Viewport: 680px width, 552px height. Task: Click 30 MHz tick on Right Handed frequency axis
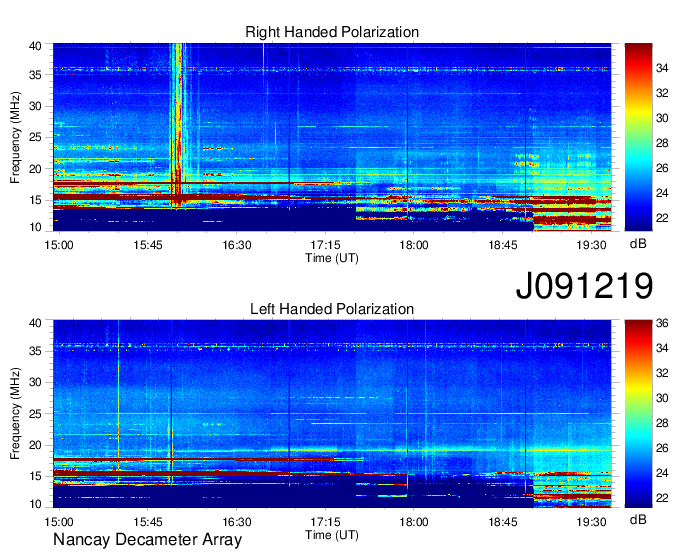pos(35,106)
